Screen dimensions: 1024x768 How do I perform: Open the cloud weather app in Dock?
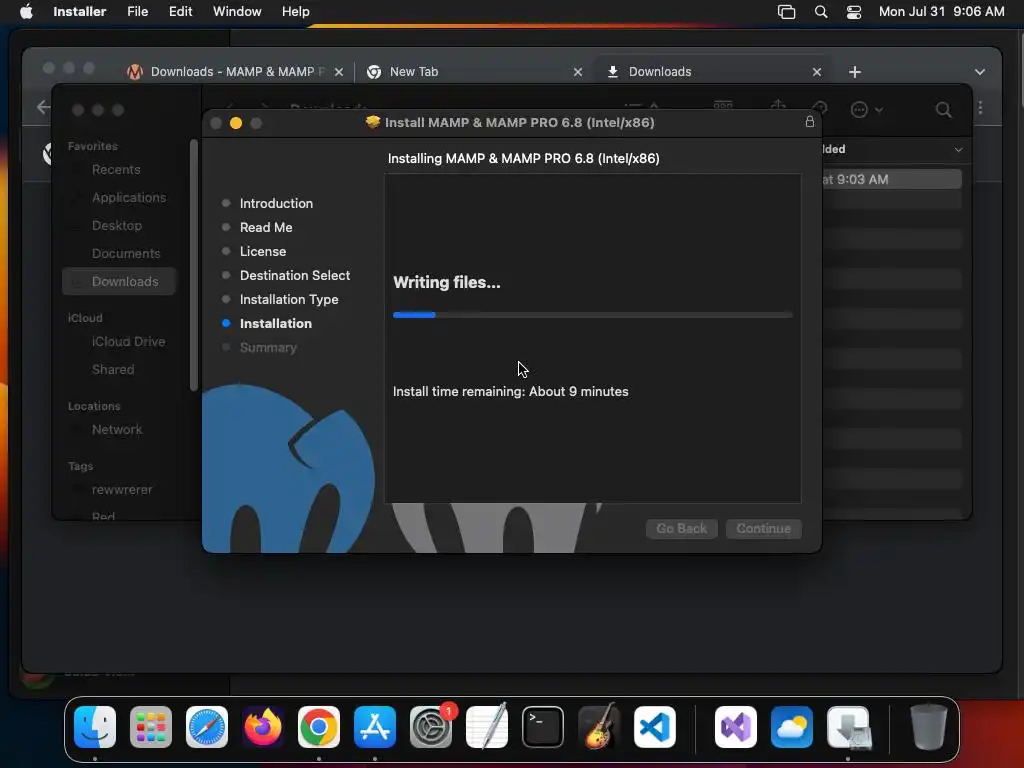(792, 727)
